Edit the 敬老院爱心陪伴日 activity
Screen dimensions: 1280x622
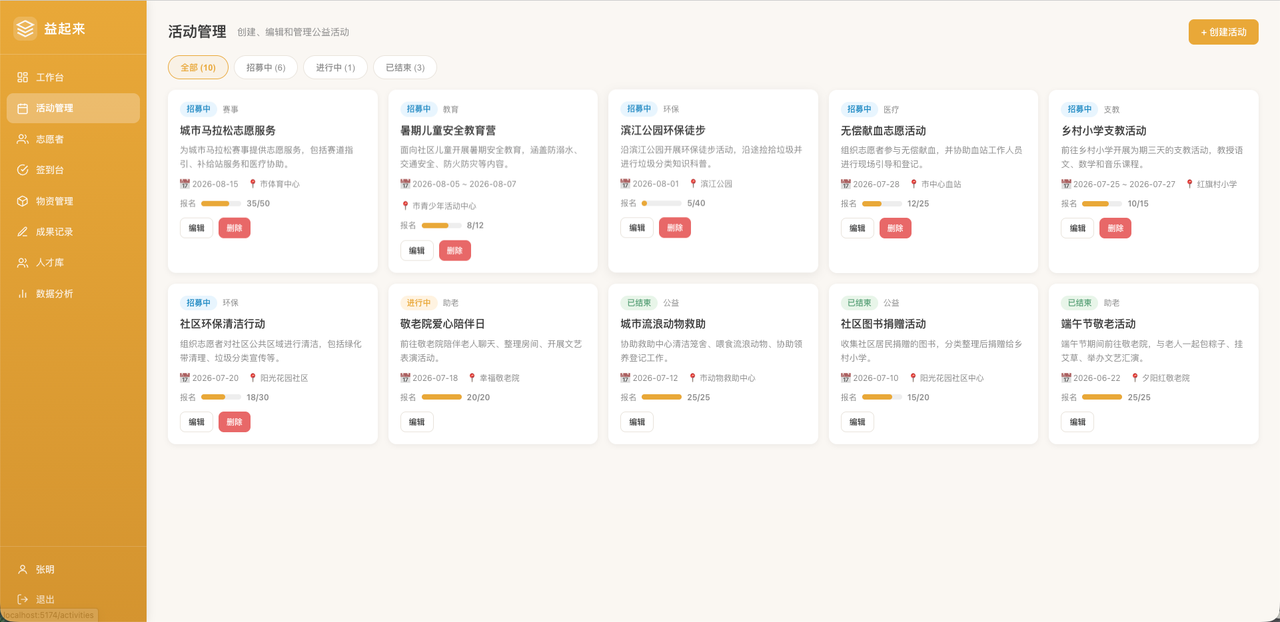tap(416, 422)
